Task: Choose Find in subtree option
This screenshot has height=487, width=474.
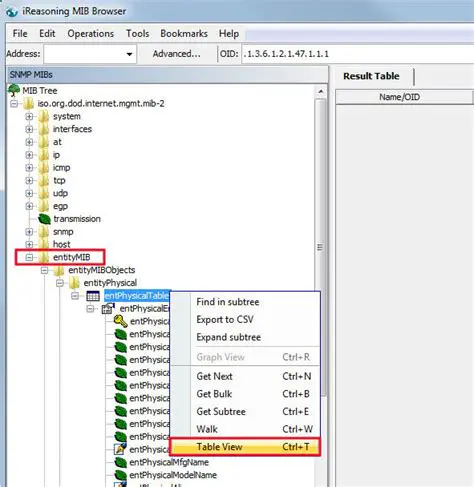Action: pos(245,302)
